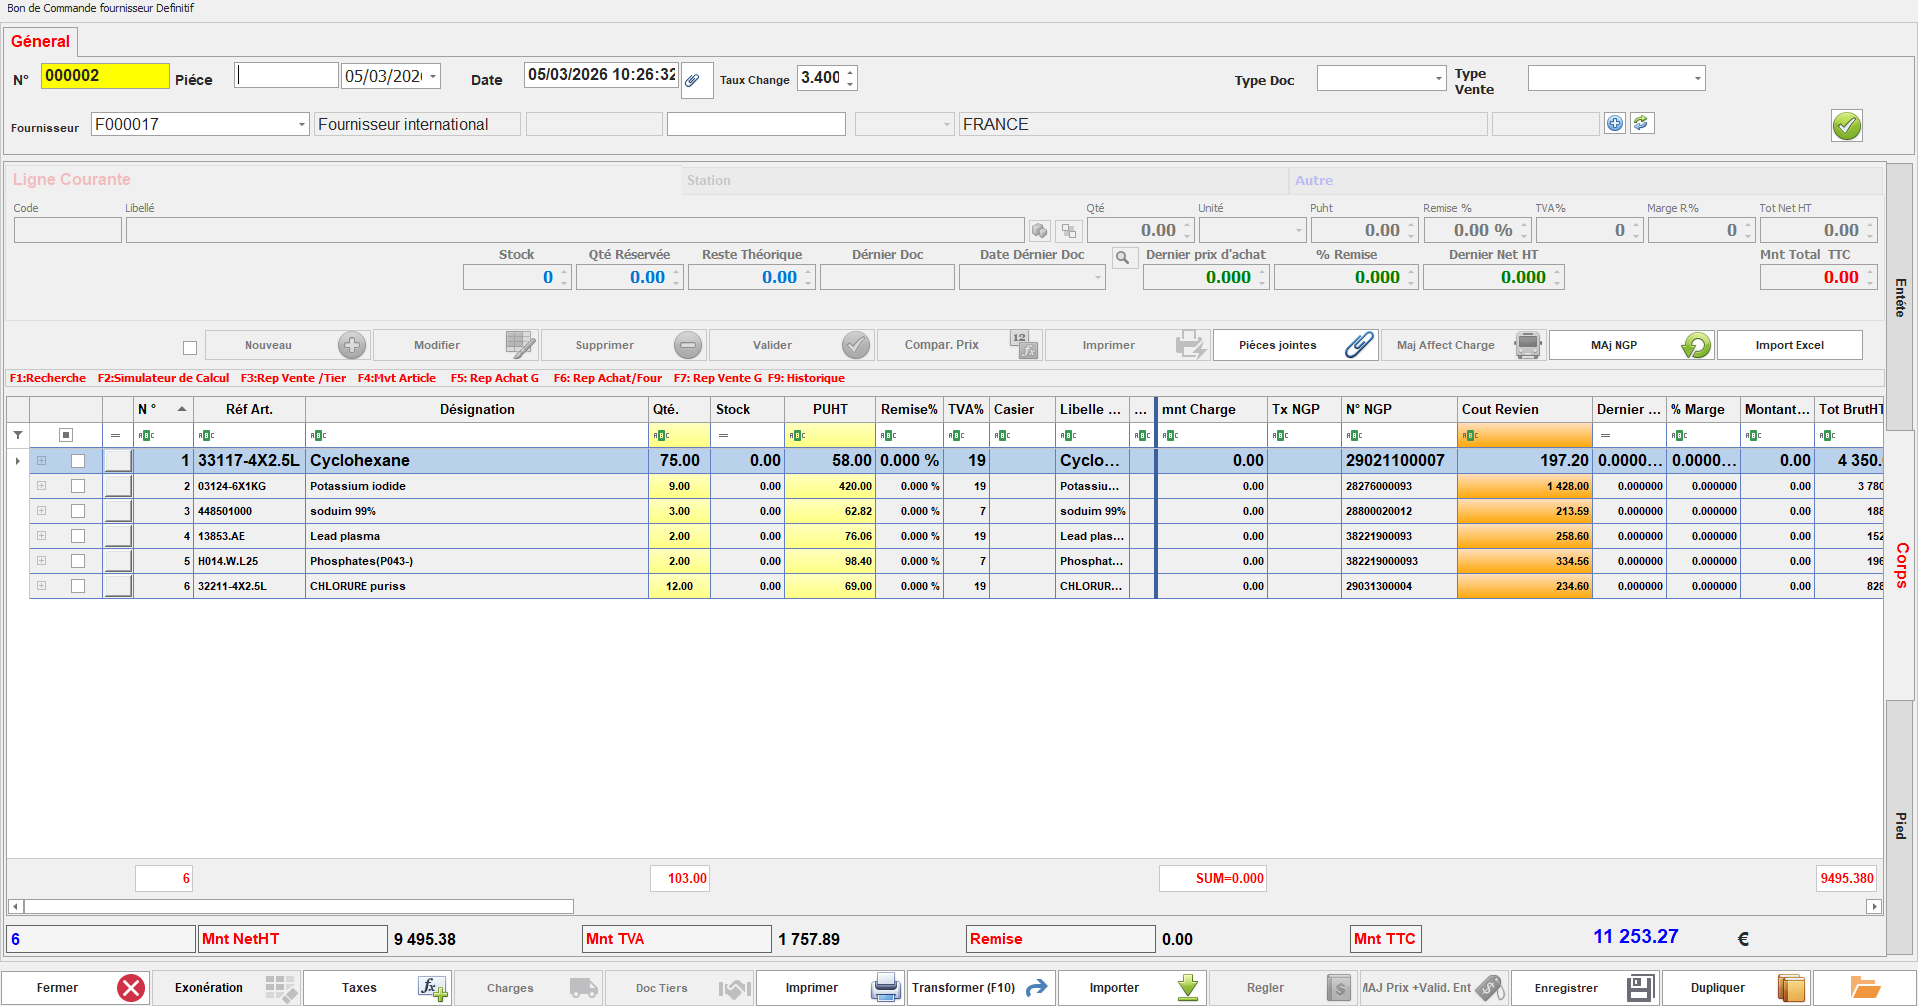Click the blue plus icon beside FRANCE
Screen dimensions: 1918x1006
tap(1614, 123)
